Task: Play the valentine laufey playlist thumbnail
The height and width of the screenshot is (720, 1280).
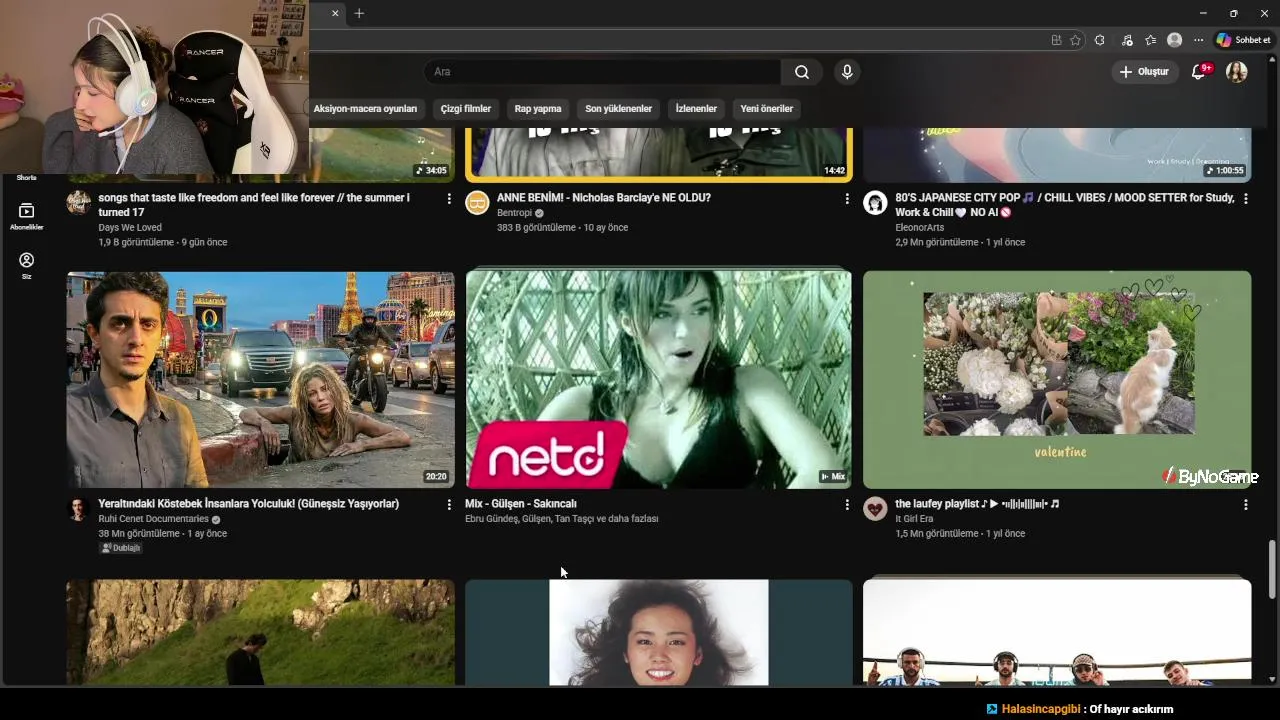Action: coord(1057,379)
